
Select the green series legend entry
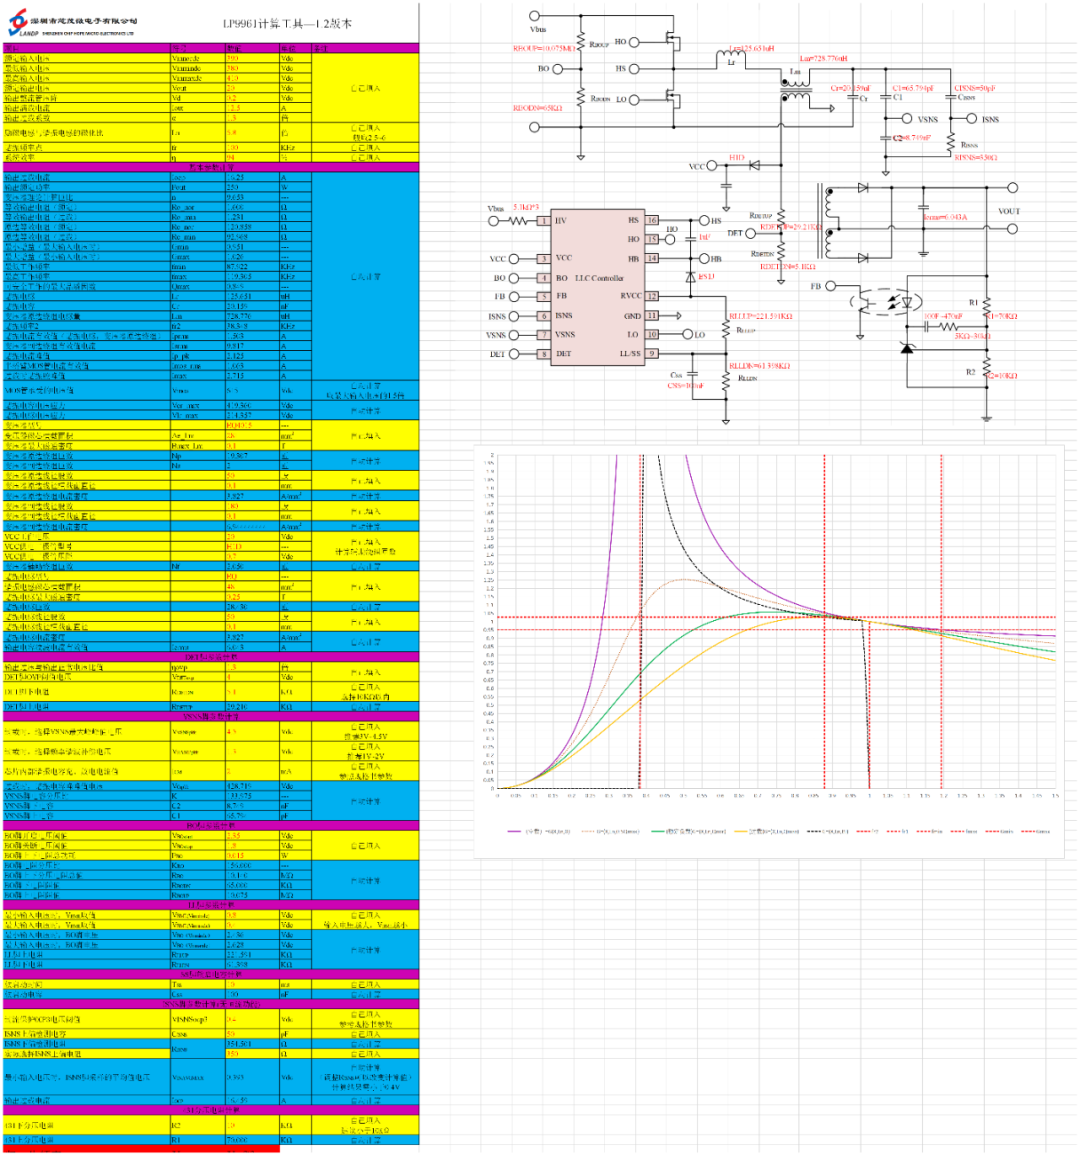pos(688,832)
